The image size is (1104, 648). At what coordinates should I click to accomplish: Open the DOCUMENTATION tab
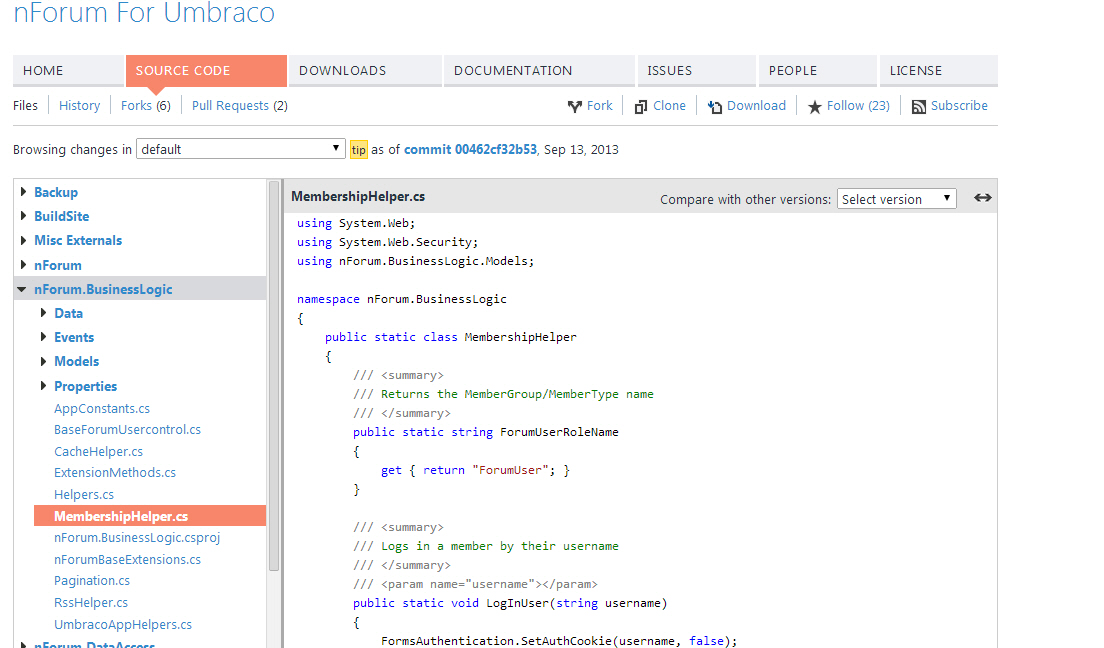[x=539, y=70]
